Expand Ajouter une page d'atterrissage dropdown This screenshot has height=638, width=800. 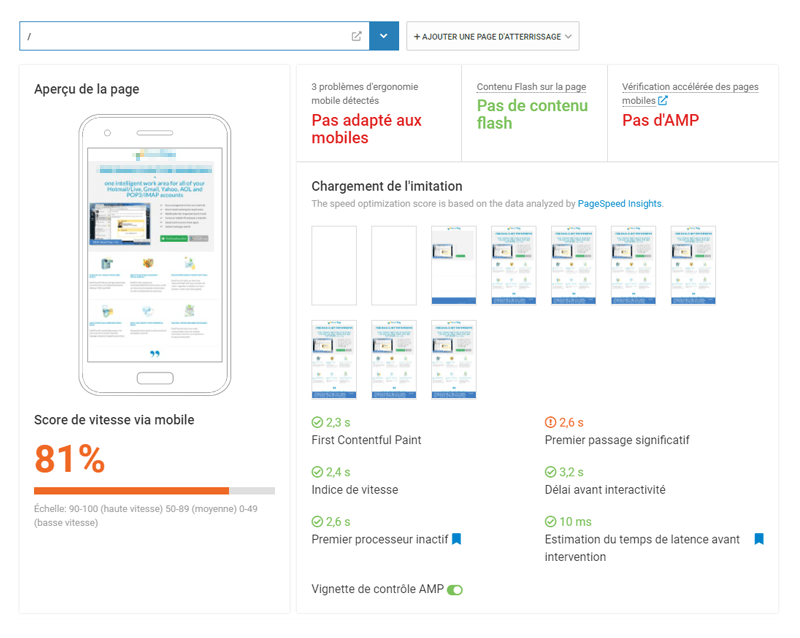(x=492, y=36)
